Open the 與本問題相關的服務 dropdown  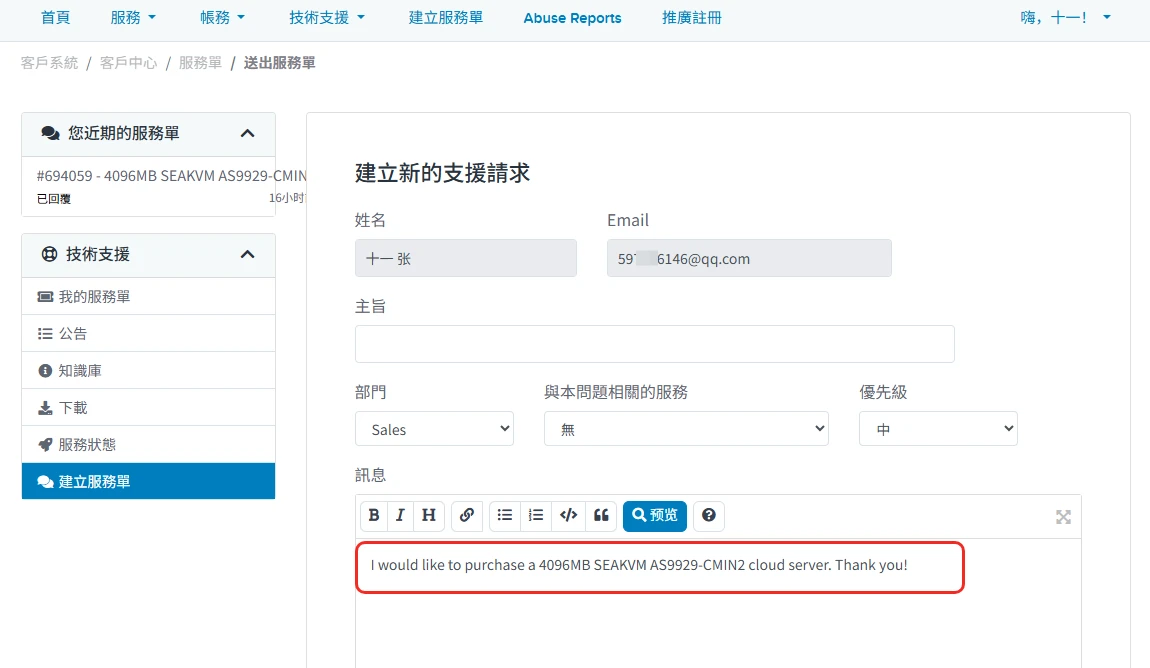tap(686, 429)
